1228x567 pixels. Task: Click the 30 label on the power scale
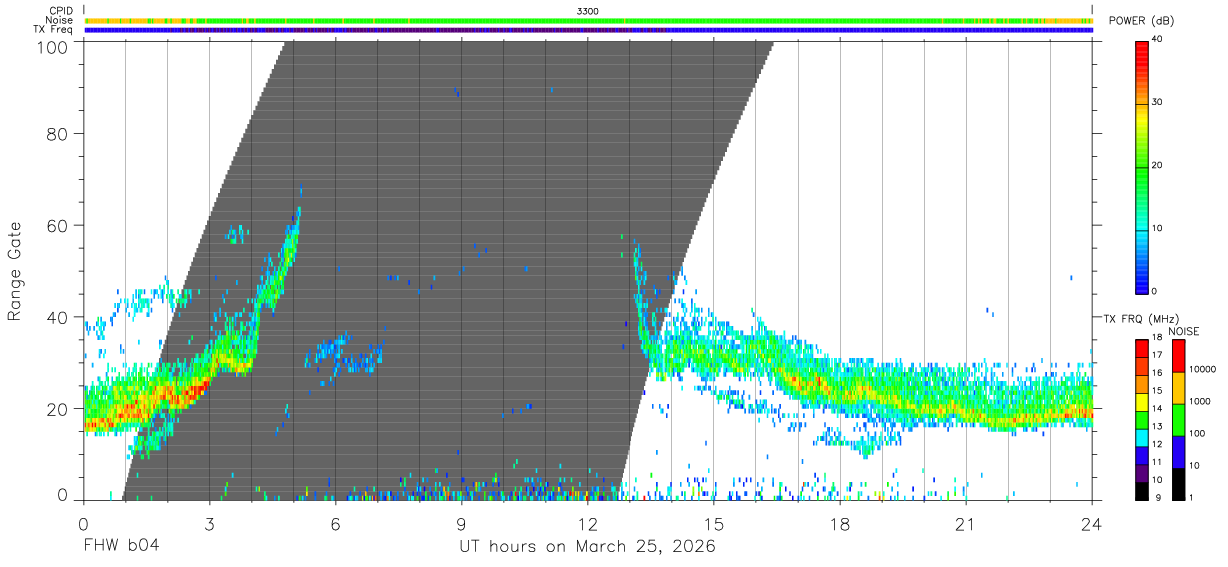[1159, 103]
